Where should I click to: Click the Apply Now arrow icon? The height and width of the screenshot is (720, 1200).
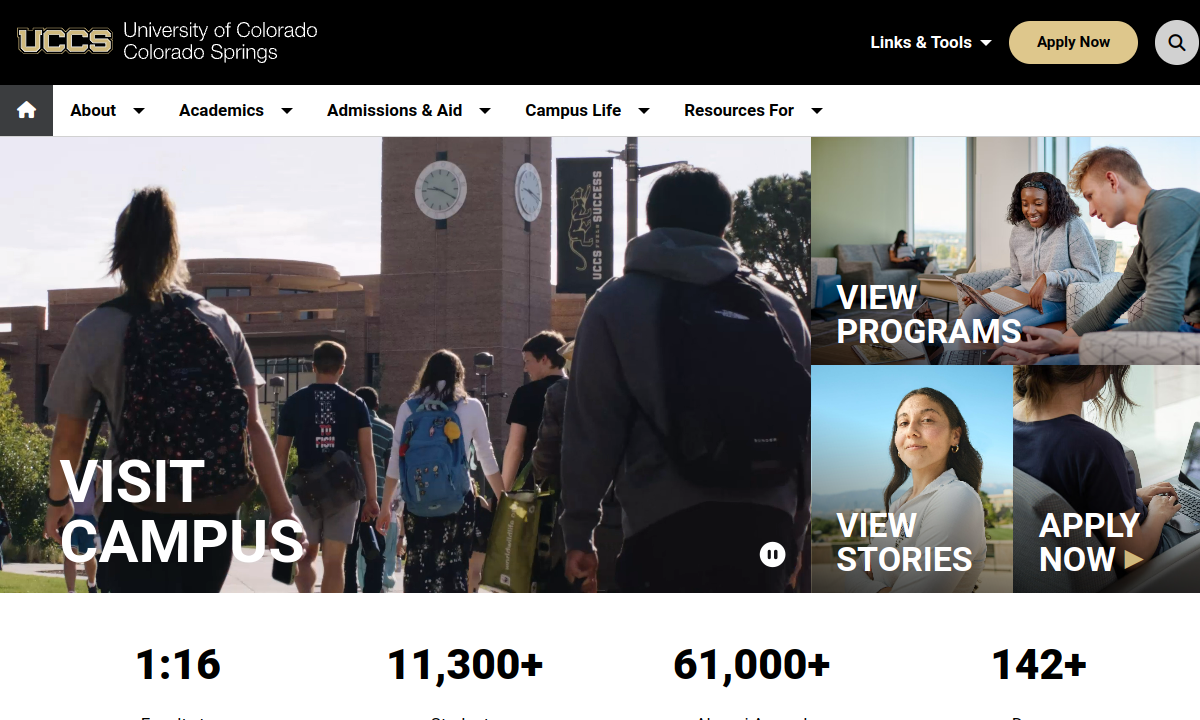pos(1134,560)
